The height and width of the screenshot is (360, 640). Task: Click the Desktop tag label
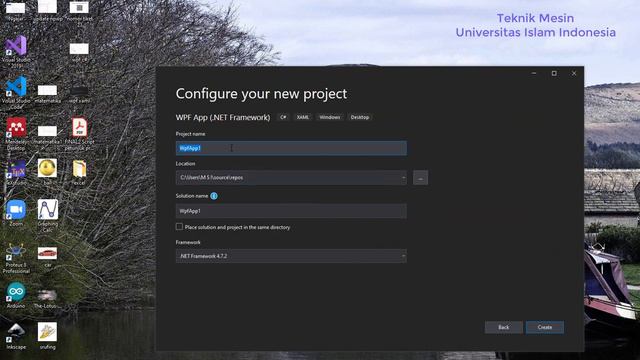coord(360,117)
